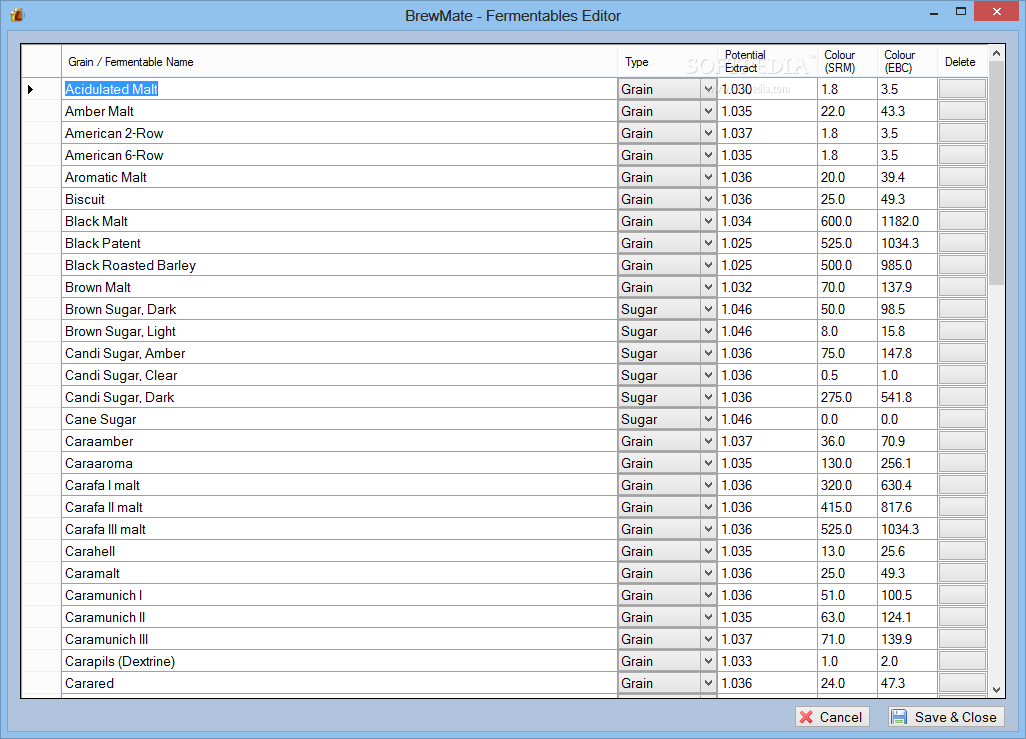
Task: Click EBC value 630.4 for Carafa I malt
Action: 907,485
